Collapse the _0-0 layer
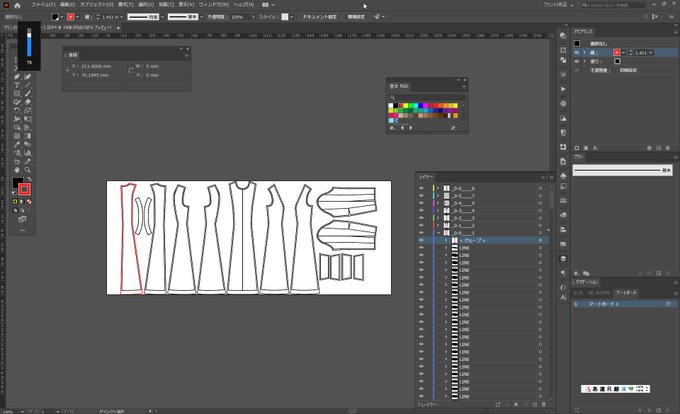This screenshot has height=414, width=680. [x=438, y=233]
